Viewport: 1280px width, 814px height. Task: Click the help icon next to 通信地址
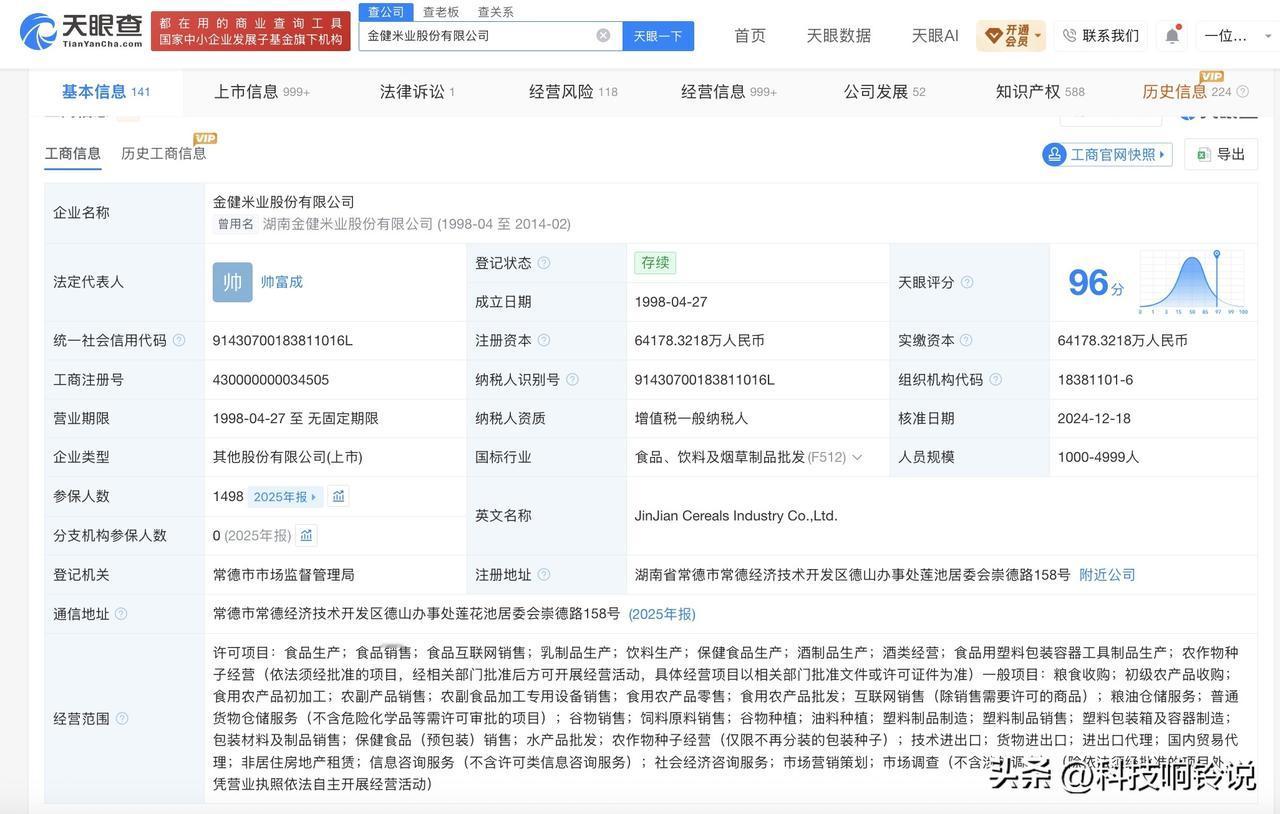tap(121, 614)
